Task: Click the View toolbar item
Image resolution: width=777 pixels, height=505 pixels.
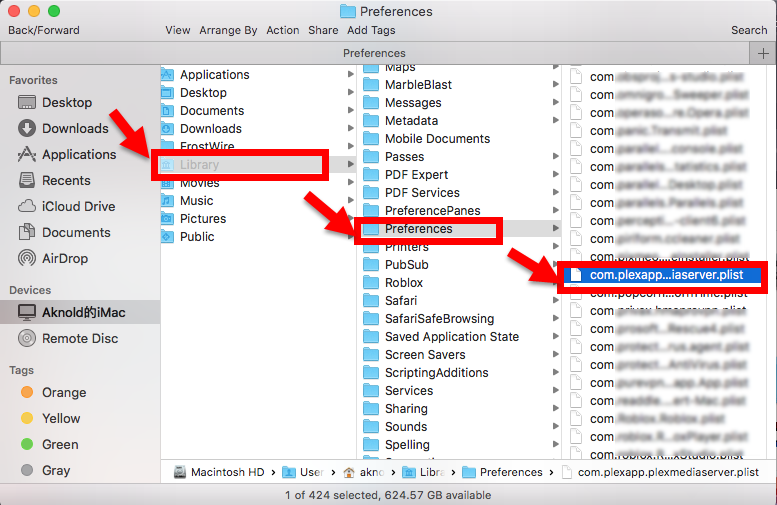Action: pos(178,30)
